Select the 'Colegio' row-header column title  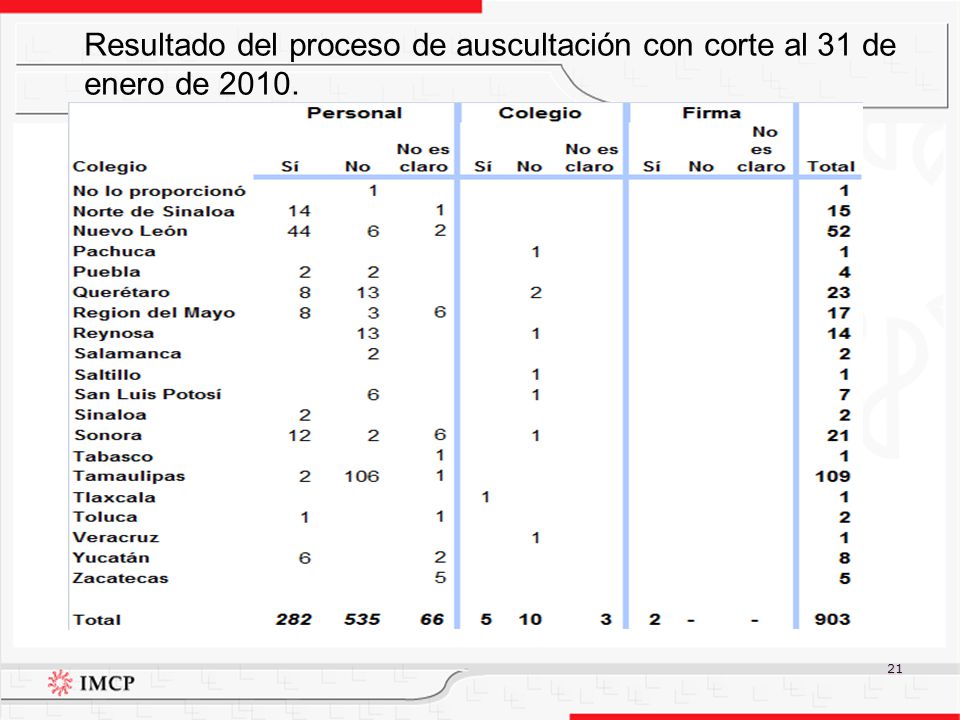pyautogui.click(x=110, y=167)
